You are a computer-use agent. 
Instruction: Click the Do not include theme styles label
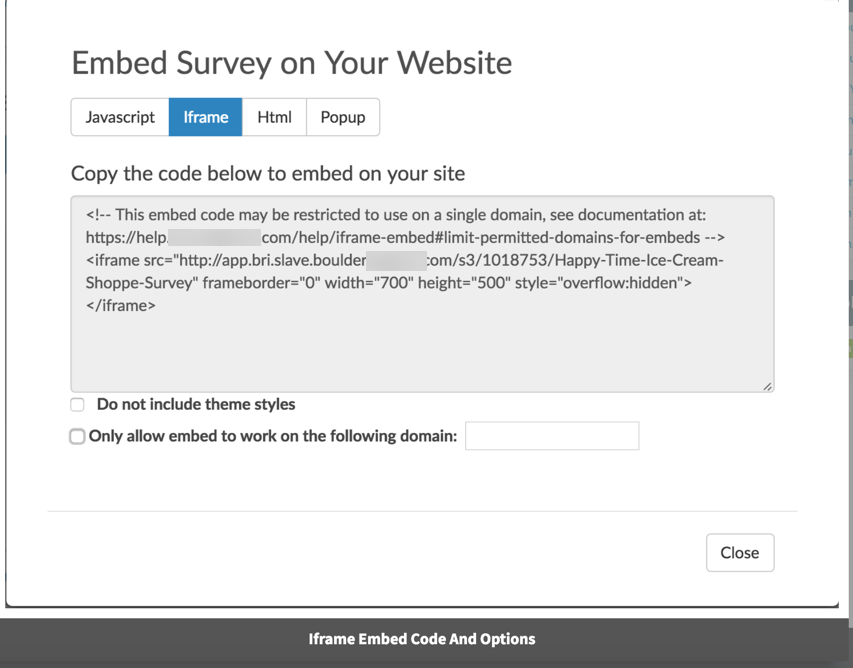[x=196, y=405]
